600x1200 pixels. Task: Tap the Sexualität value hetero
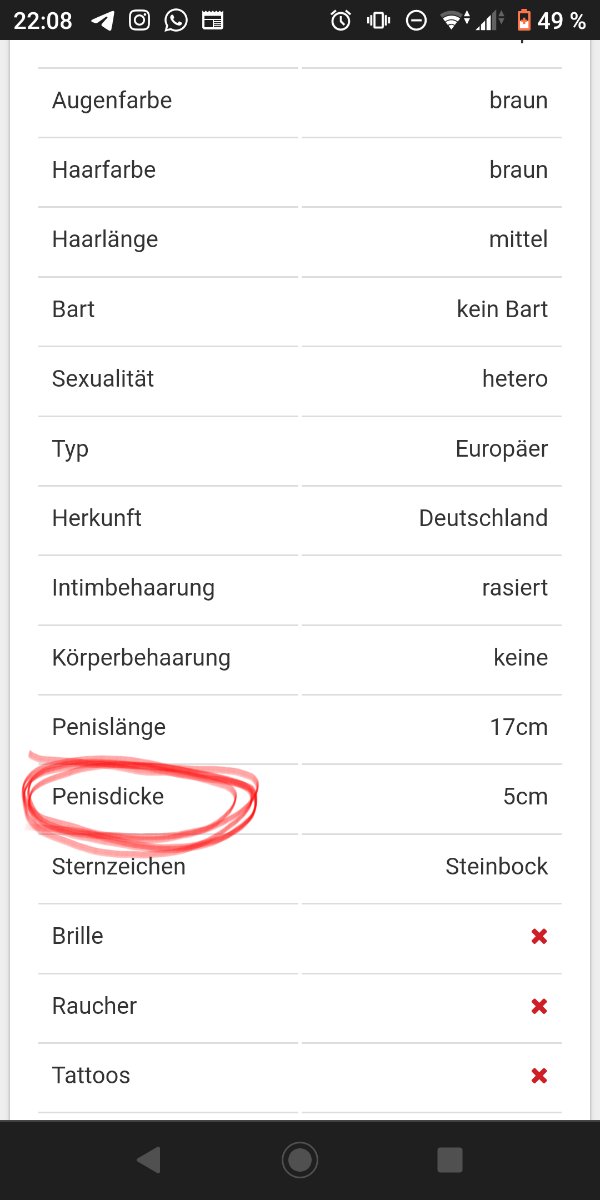point(515,379)
